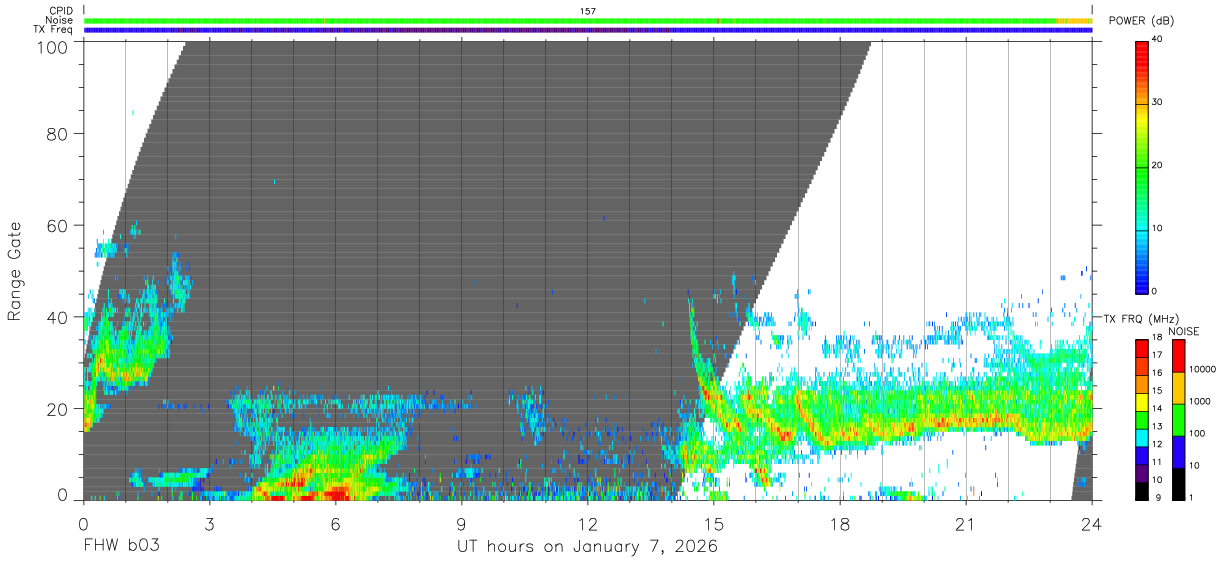The image size is (1228, 567).
Task: Click the 10000 label on NOISE scale
Action: click(1201, 370)
